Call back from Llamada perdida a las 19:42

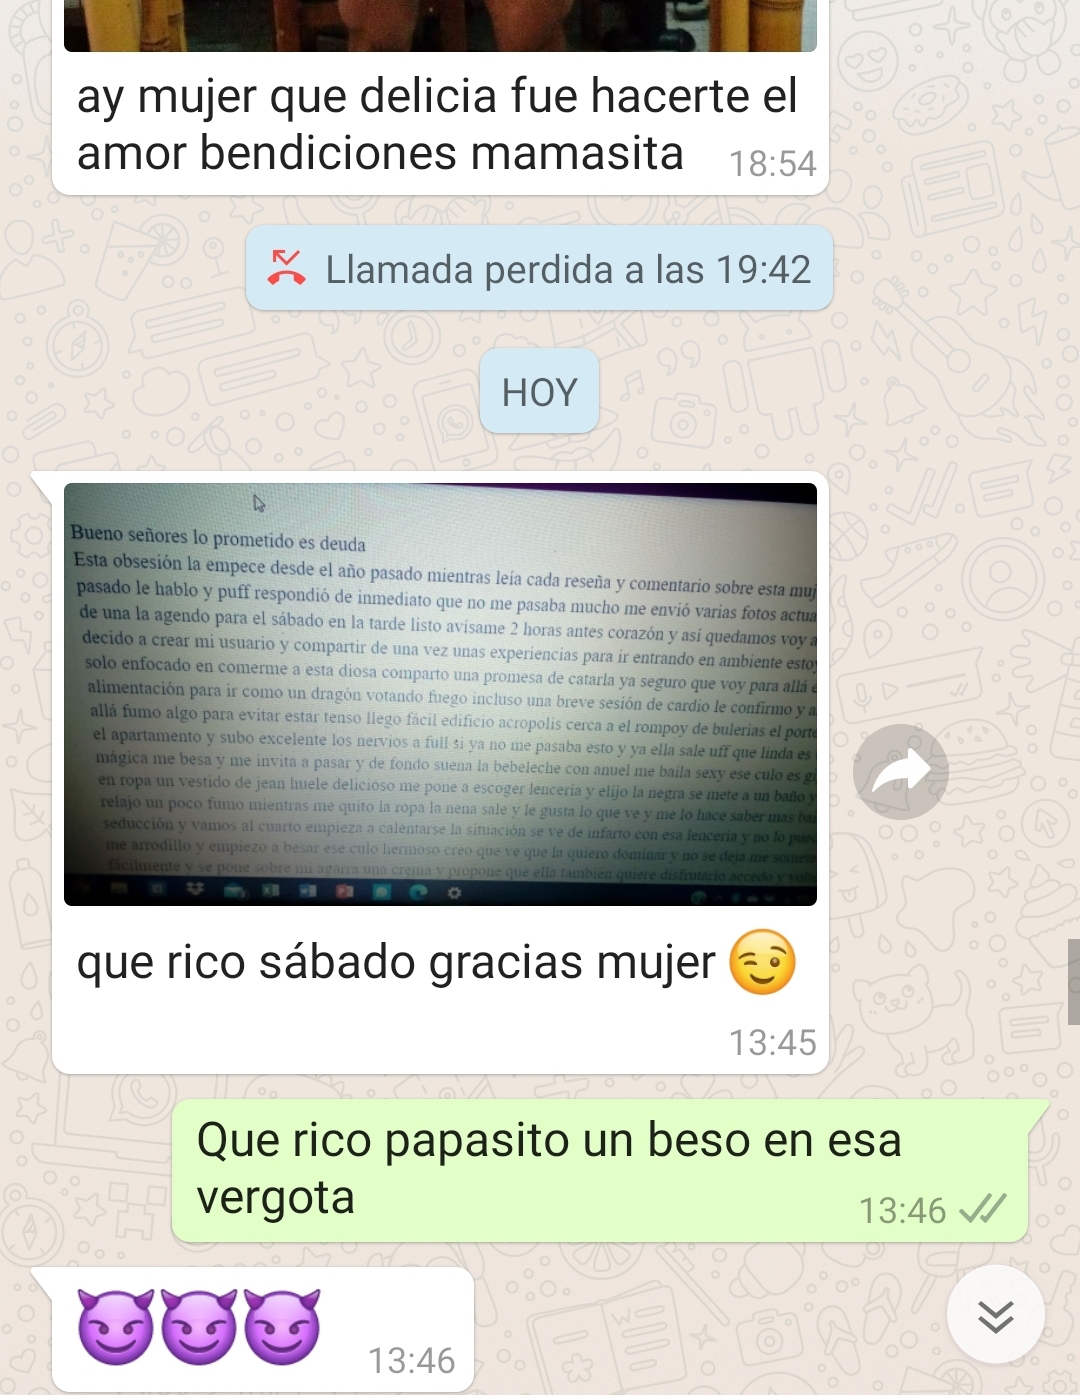(x=539, y=268)
